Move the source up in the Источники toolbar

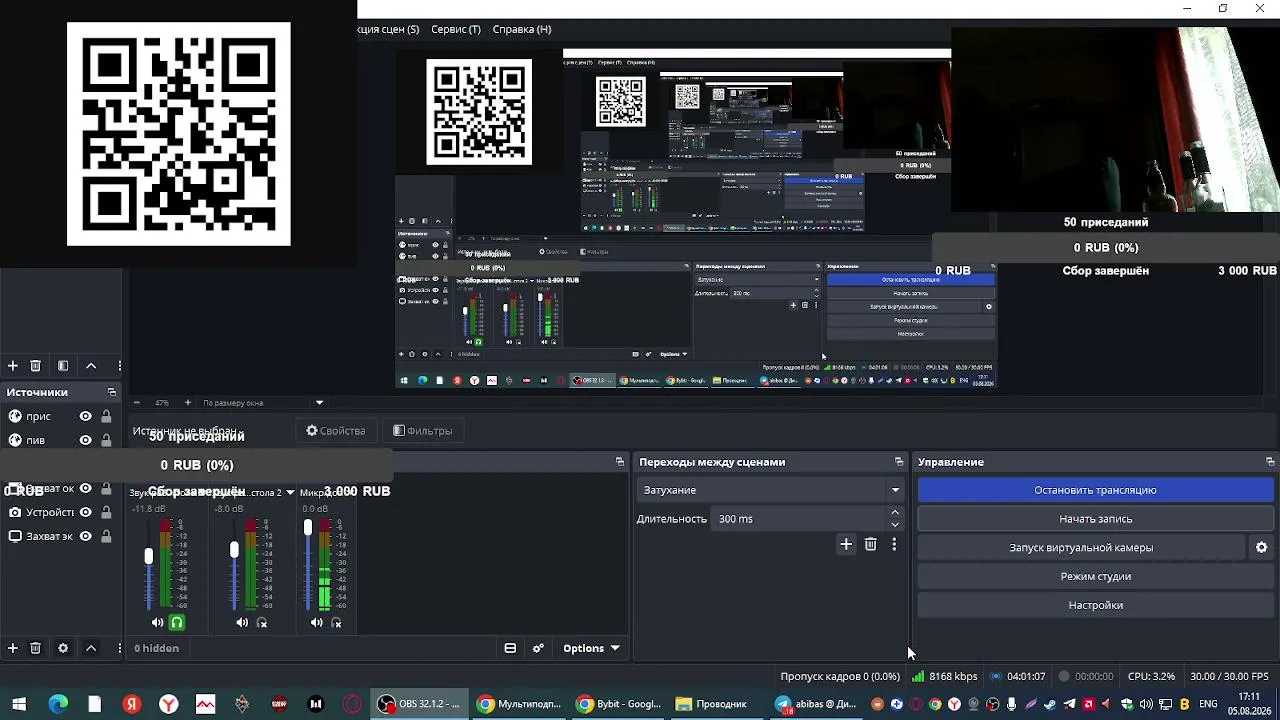coord(91,648)
